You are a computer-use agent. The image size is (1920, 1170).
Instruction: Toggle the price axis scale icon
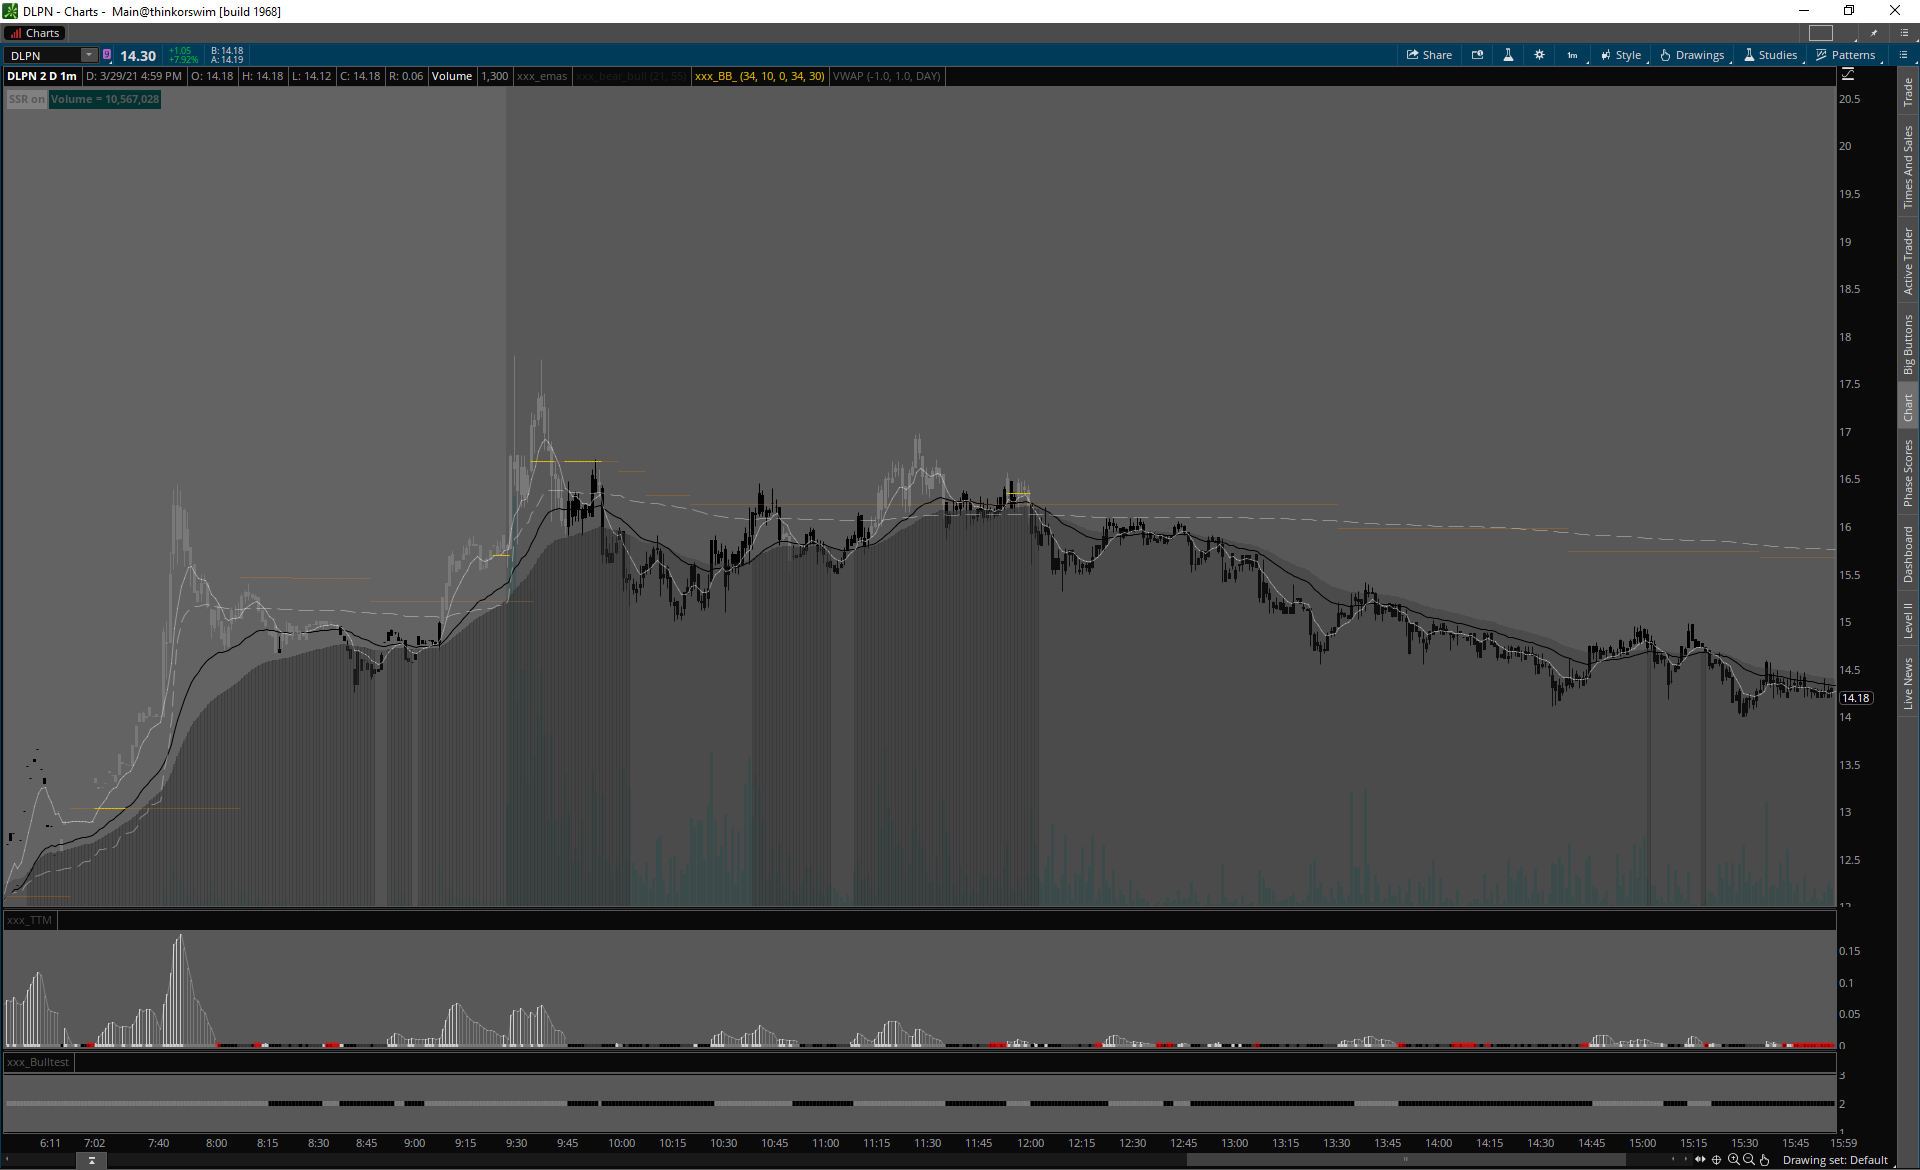pyautogui.click(x=1847, y=75)
